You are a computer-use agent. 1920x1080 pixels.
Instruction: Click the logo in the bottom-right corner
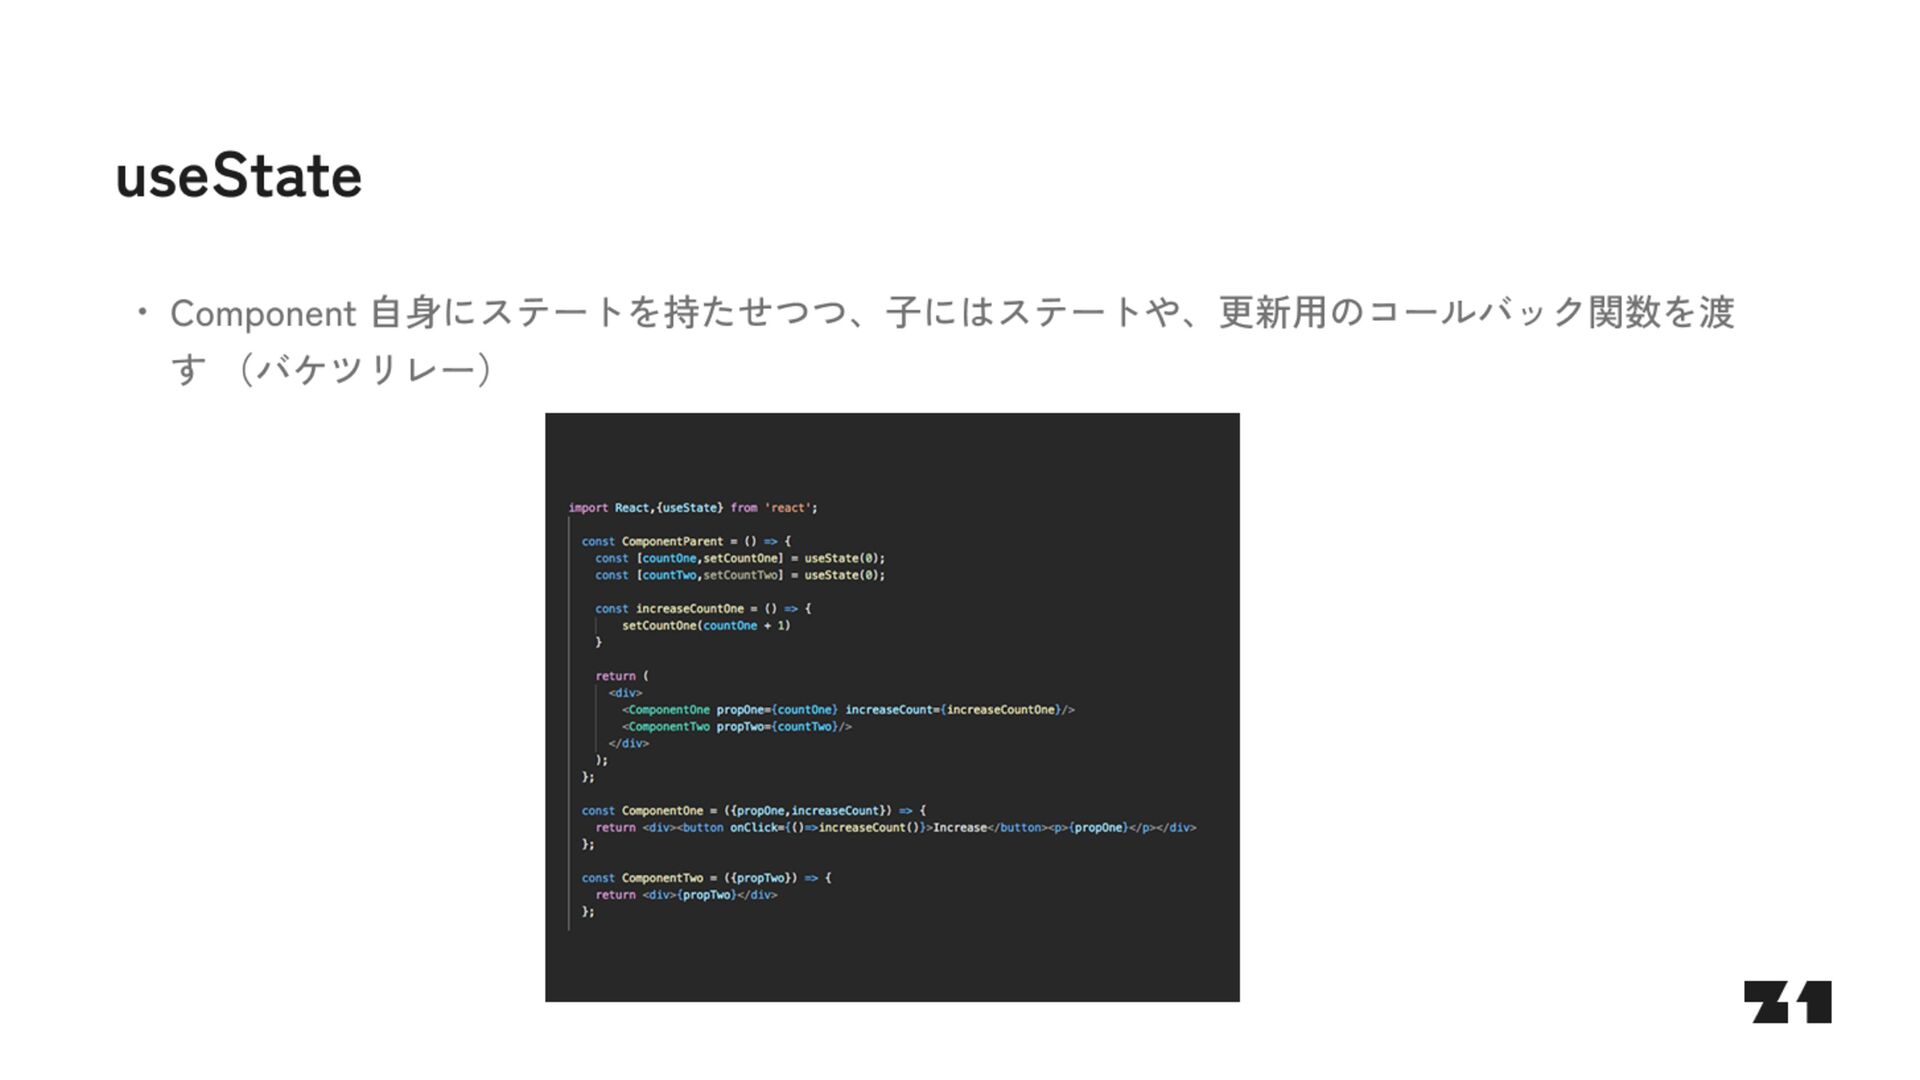tap(1787, 1001)
